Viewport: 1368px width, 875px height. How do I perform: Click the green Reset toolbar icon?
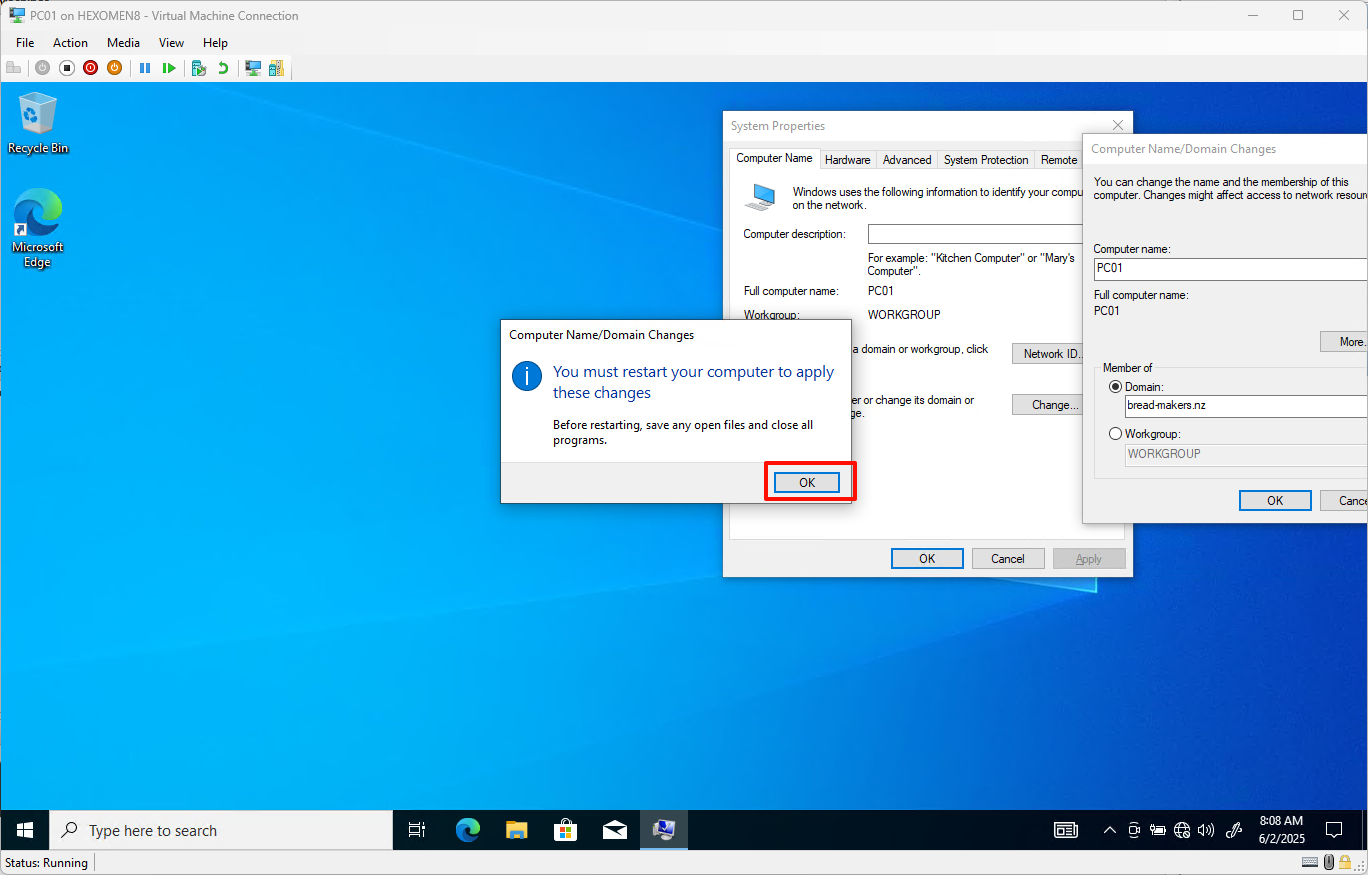click(169, 68)
